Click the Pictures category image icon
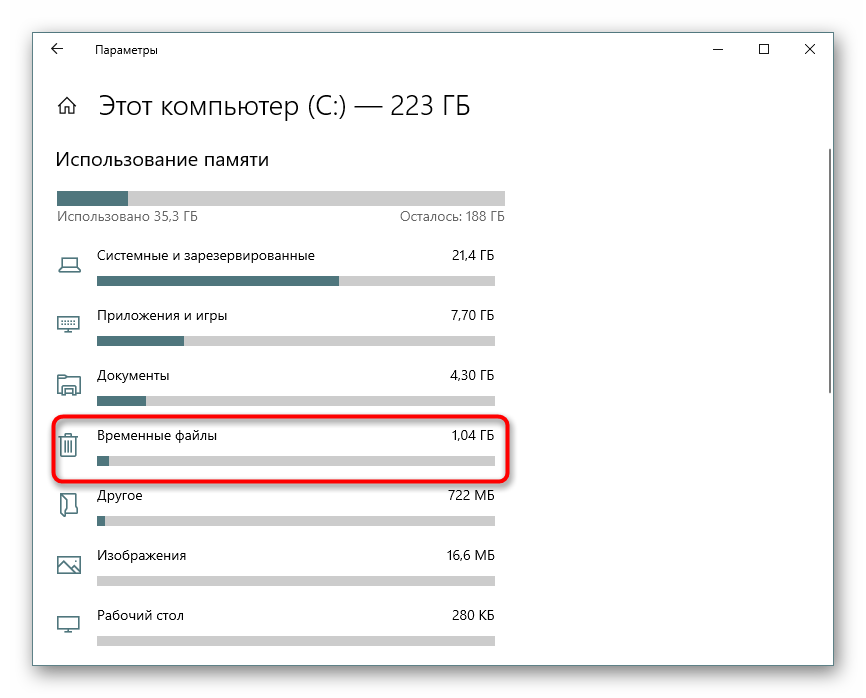This screenshot has width=866, height=698. click(x=69, y=565)
